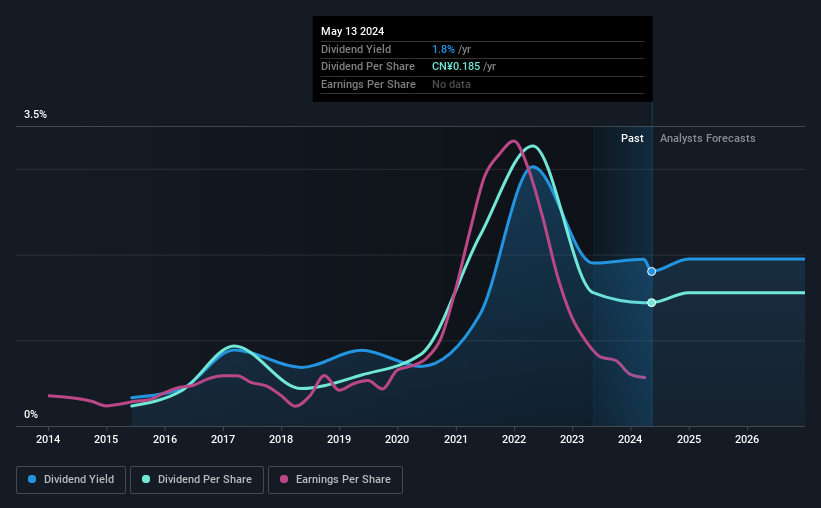Select the 2023 x-axis label
Image resolution: width=821 pixels, height=508 pixels.
click(572, 439)
